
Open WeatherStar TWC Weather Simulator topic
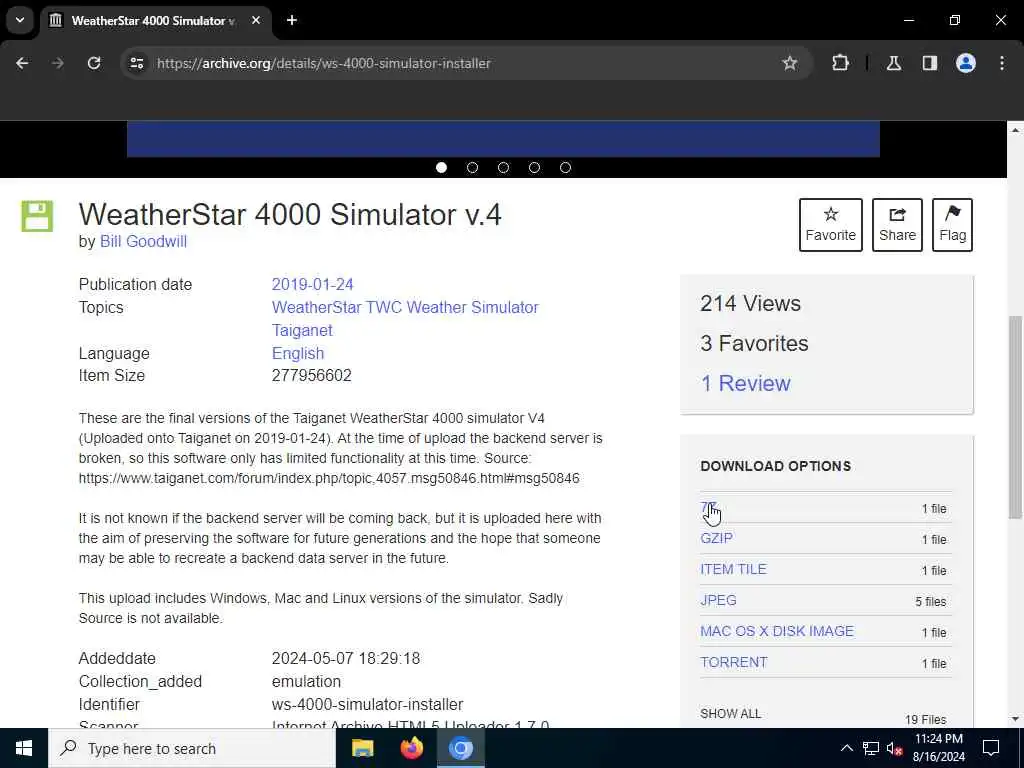click(405, 308)
